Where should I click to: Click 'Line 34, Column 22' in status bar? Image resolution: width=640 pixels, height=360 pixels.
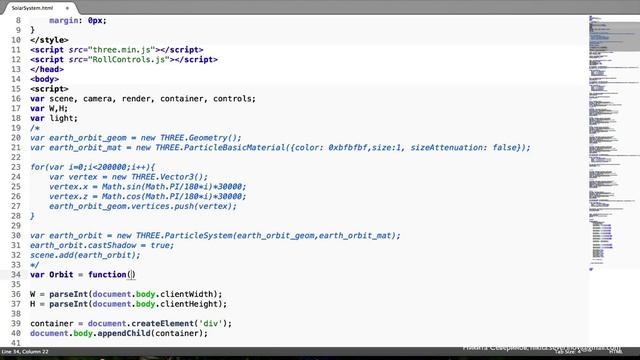click(25, 352)
